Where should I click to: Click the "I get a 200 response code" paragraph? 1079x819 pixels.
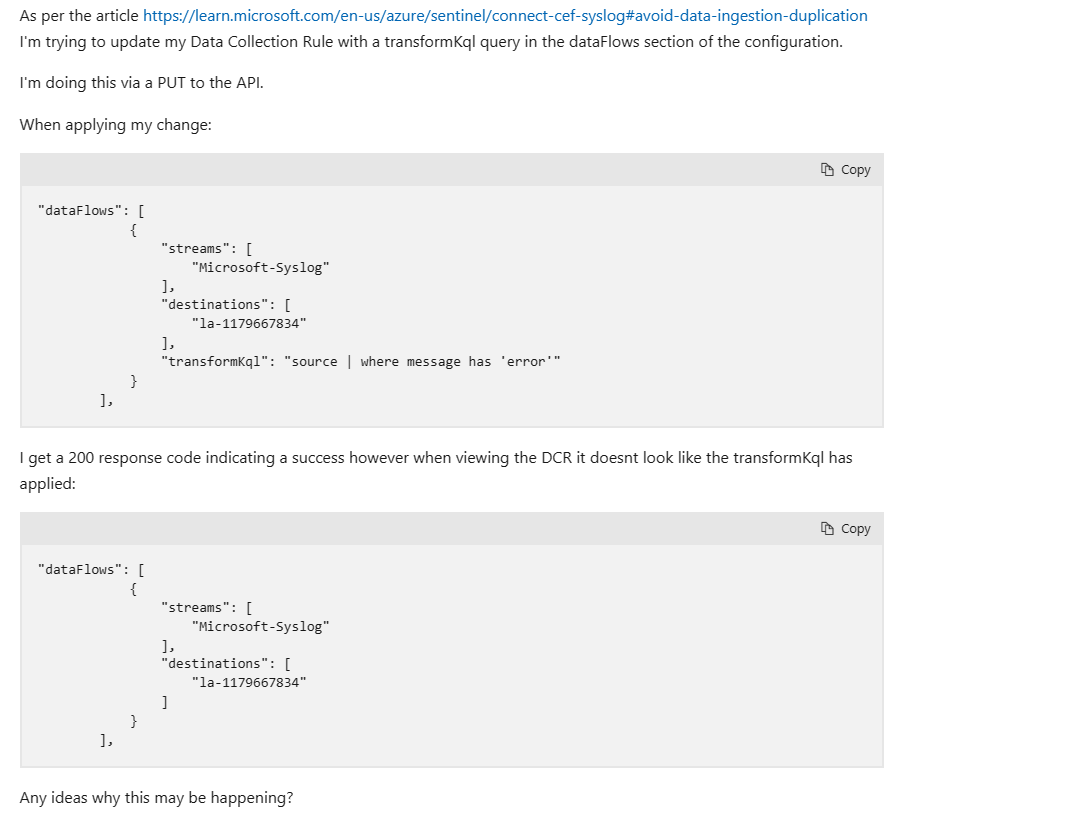click(x=436, y=471)
